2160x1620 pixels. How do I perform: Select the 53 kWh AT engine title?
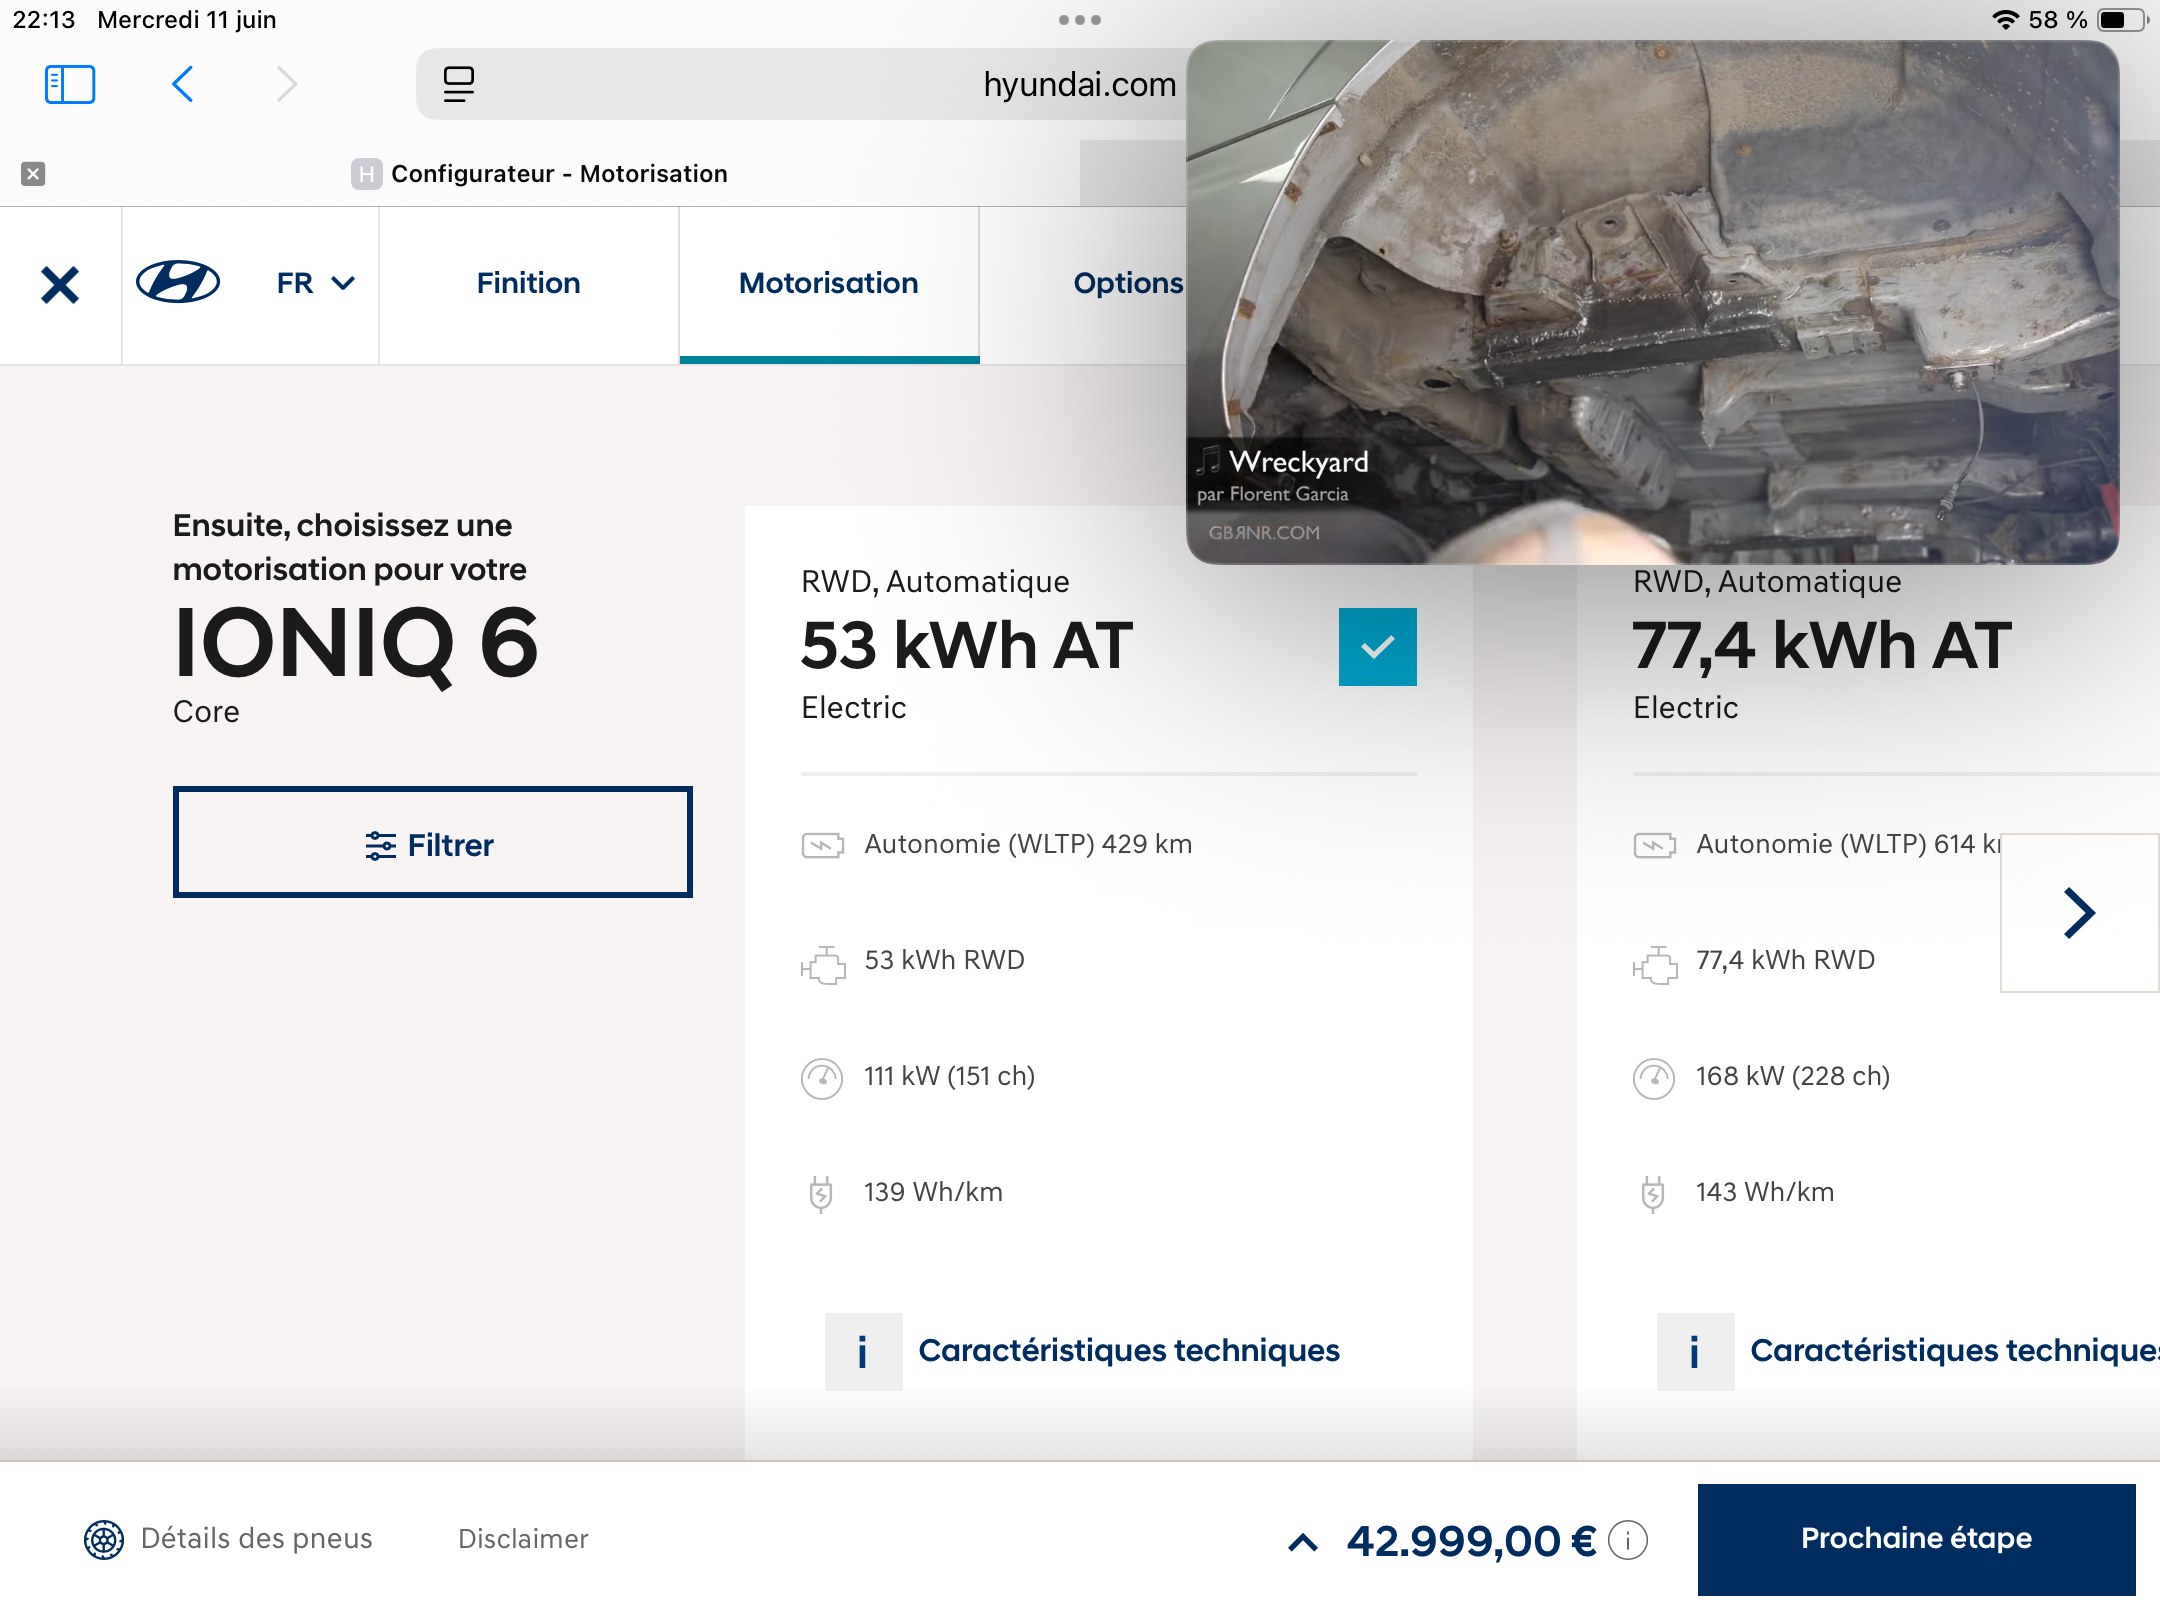coord(967,645)
